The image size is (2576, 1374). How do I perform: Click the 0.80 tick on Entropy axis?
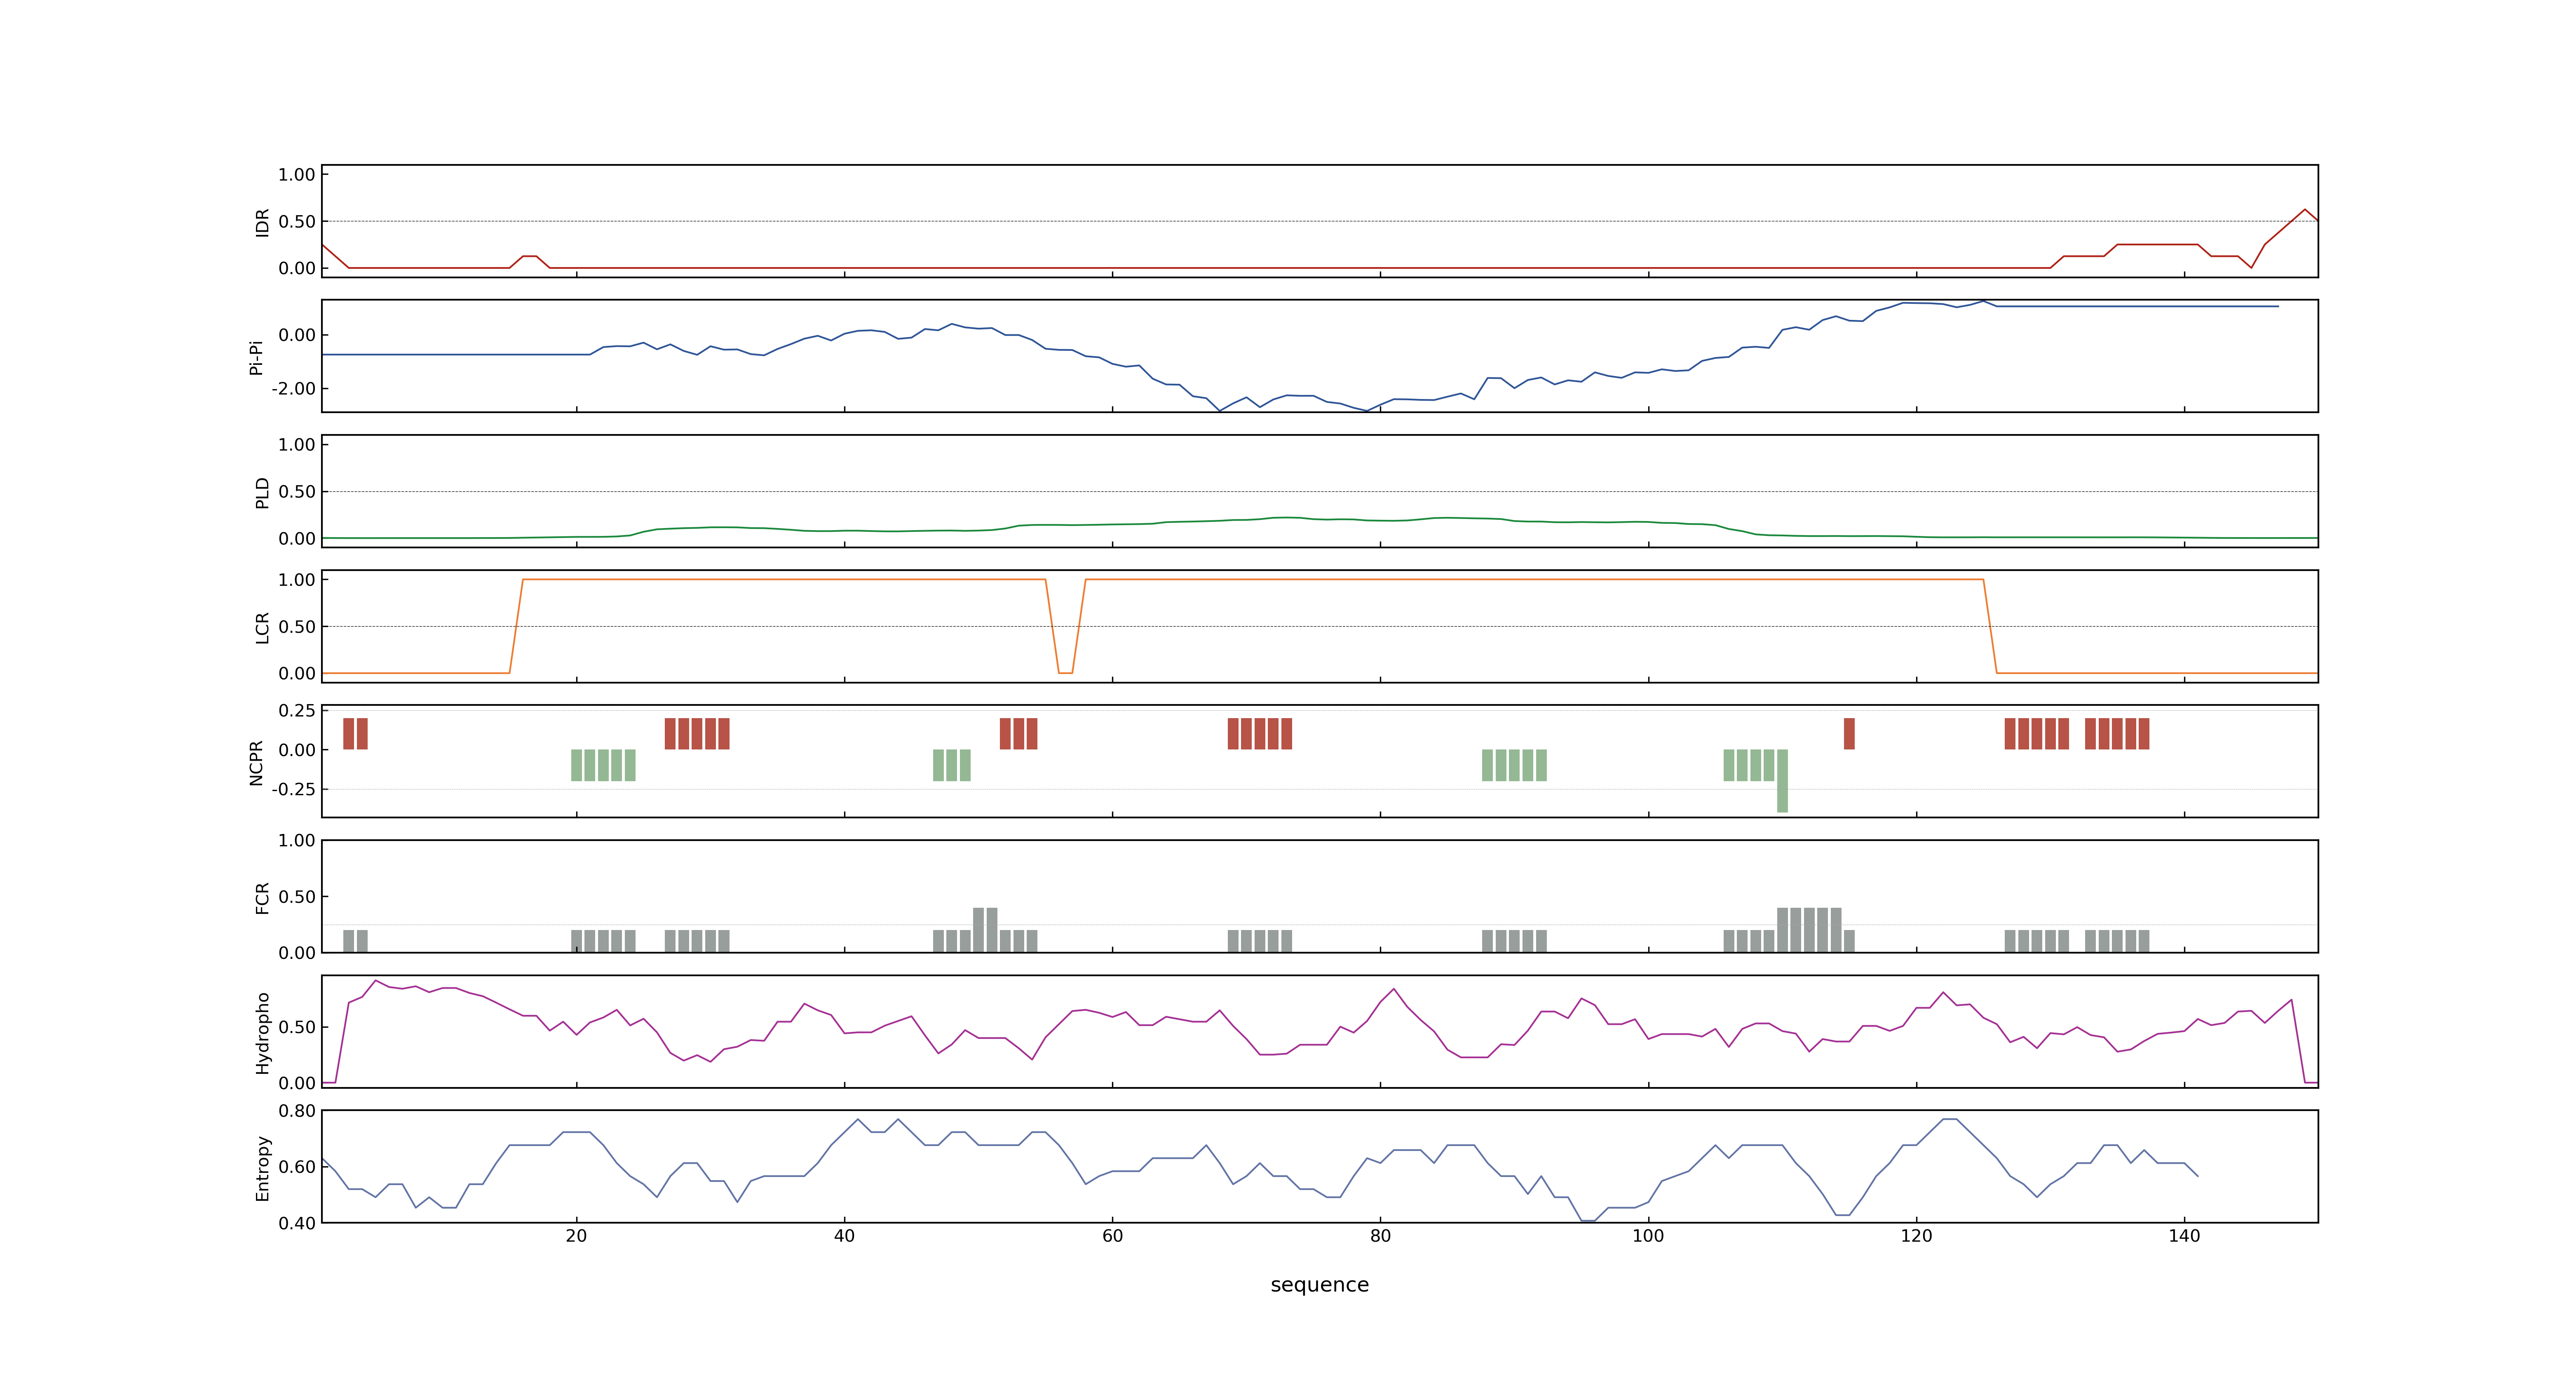click(x=297, y=1110)
